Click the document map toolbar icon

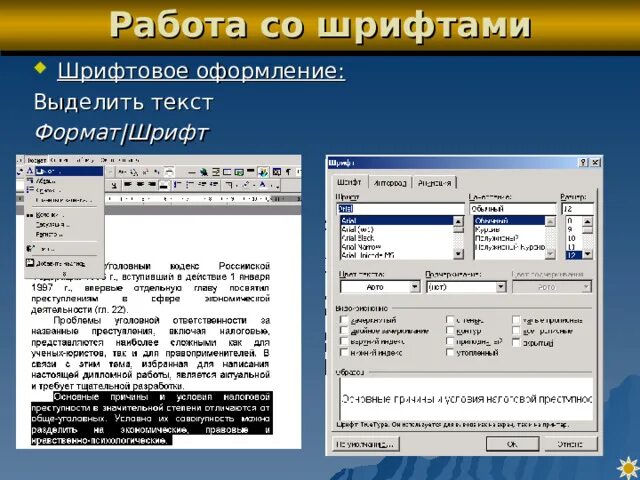pyautogui.click(x=276, y=172)
